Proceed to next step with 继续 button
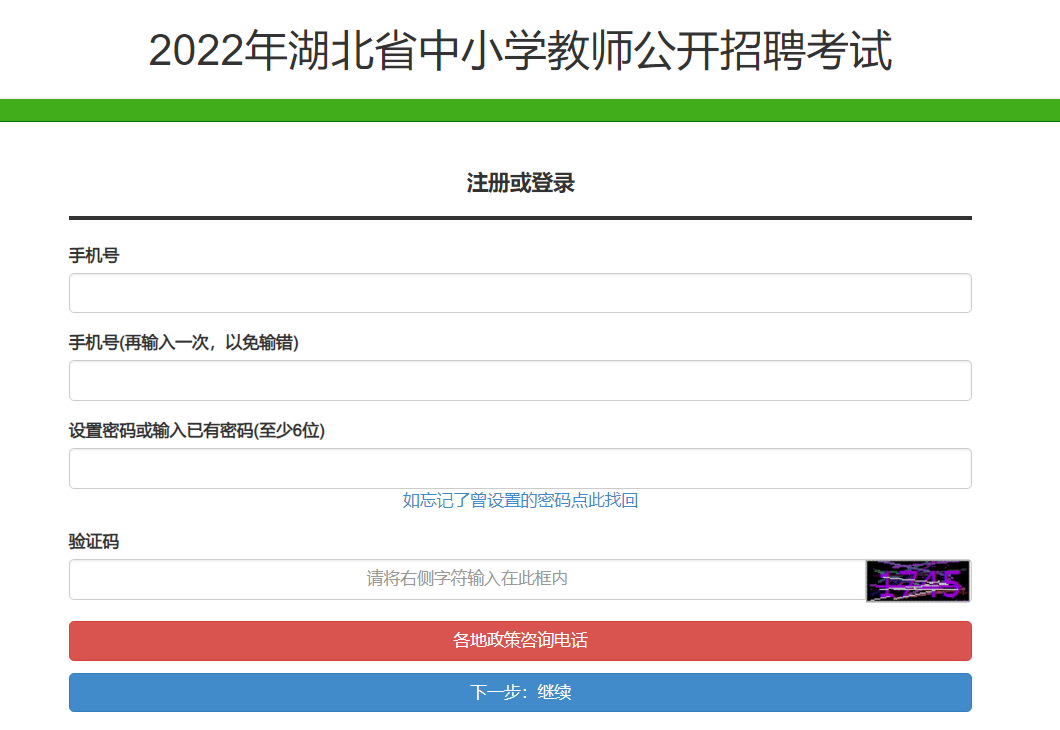The width and height of the screenshot is (1060, 730). 520,692
